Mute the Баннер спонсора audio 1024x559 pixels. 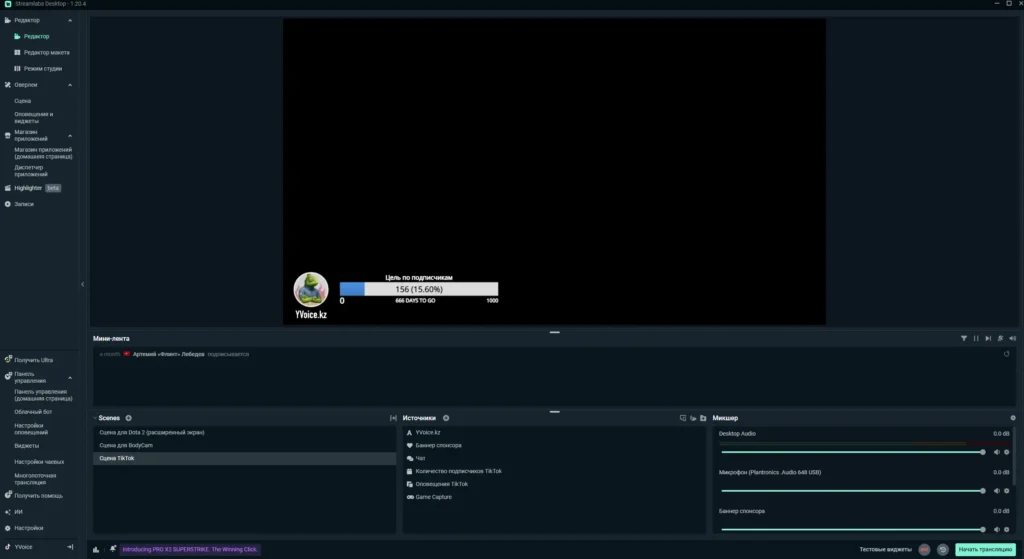coord(996,529)
